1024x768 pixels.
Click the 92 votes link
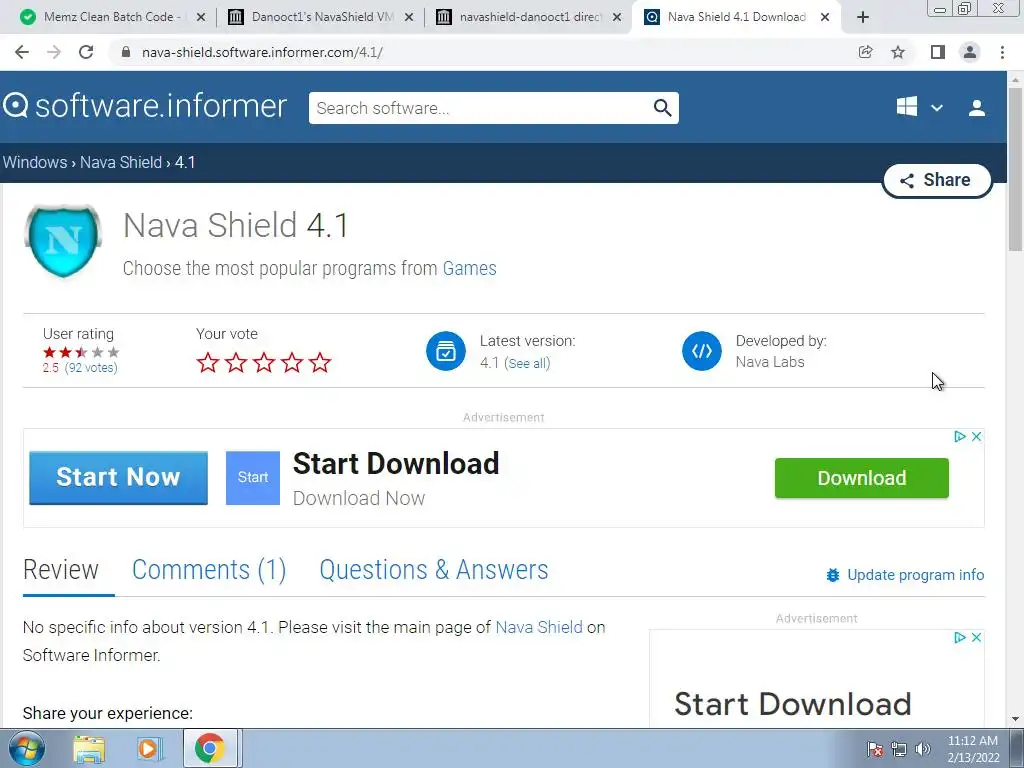(x=91, y=368)
